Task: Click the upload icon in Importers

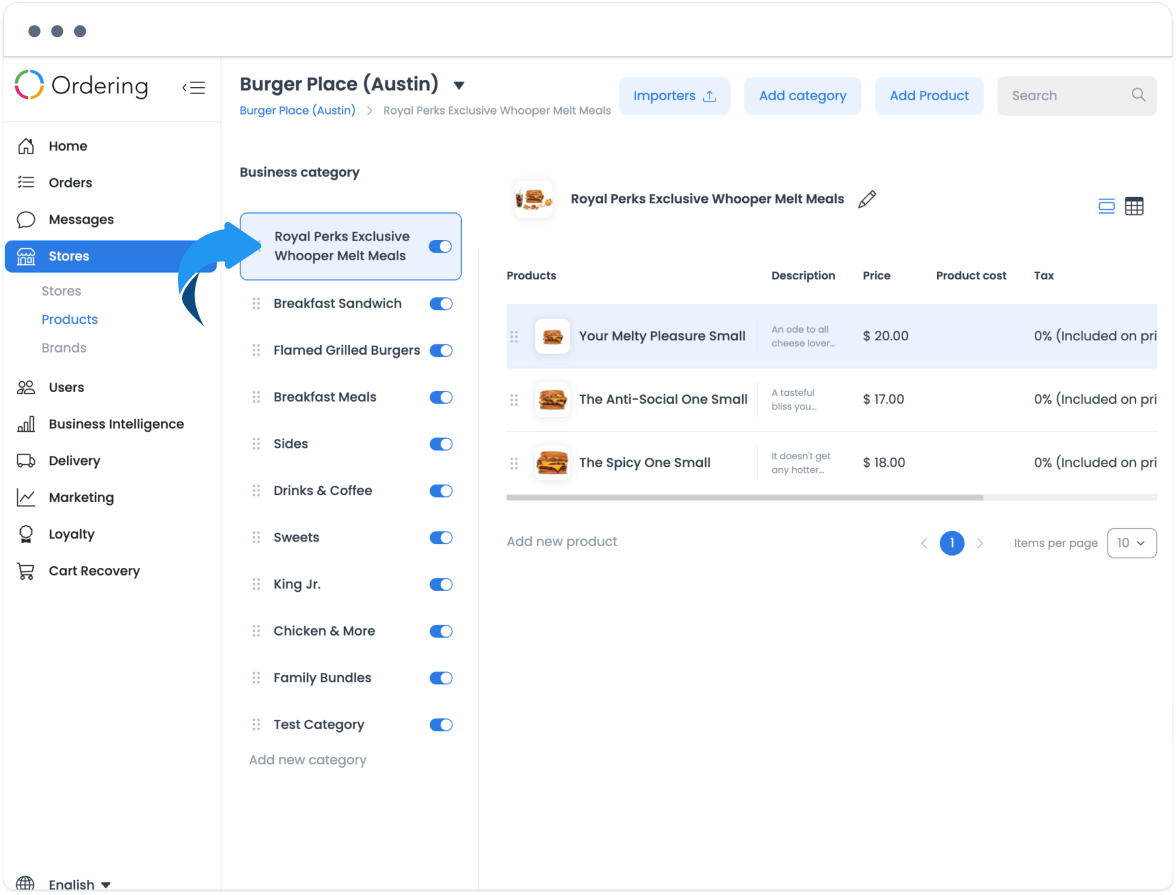Action: pos(710,96)
